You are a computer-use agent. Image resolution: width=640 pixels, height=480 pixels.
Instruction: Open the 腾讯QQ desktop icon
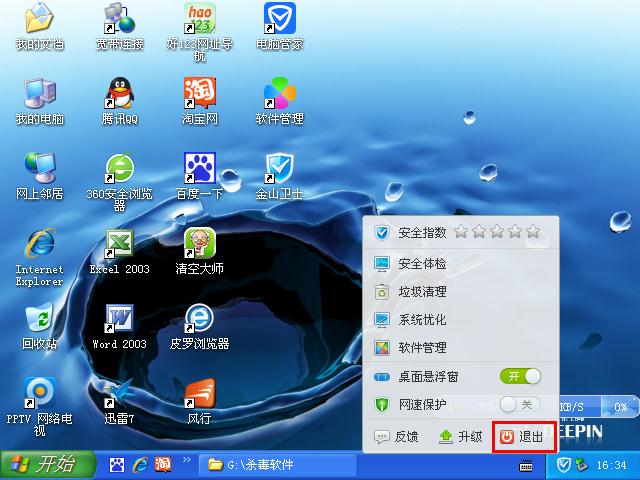pyautogui.click(x=120, y=94)
